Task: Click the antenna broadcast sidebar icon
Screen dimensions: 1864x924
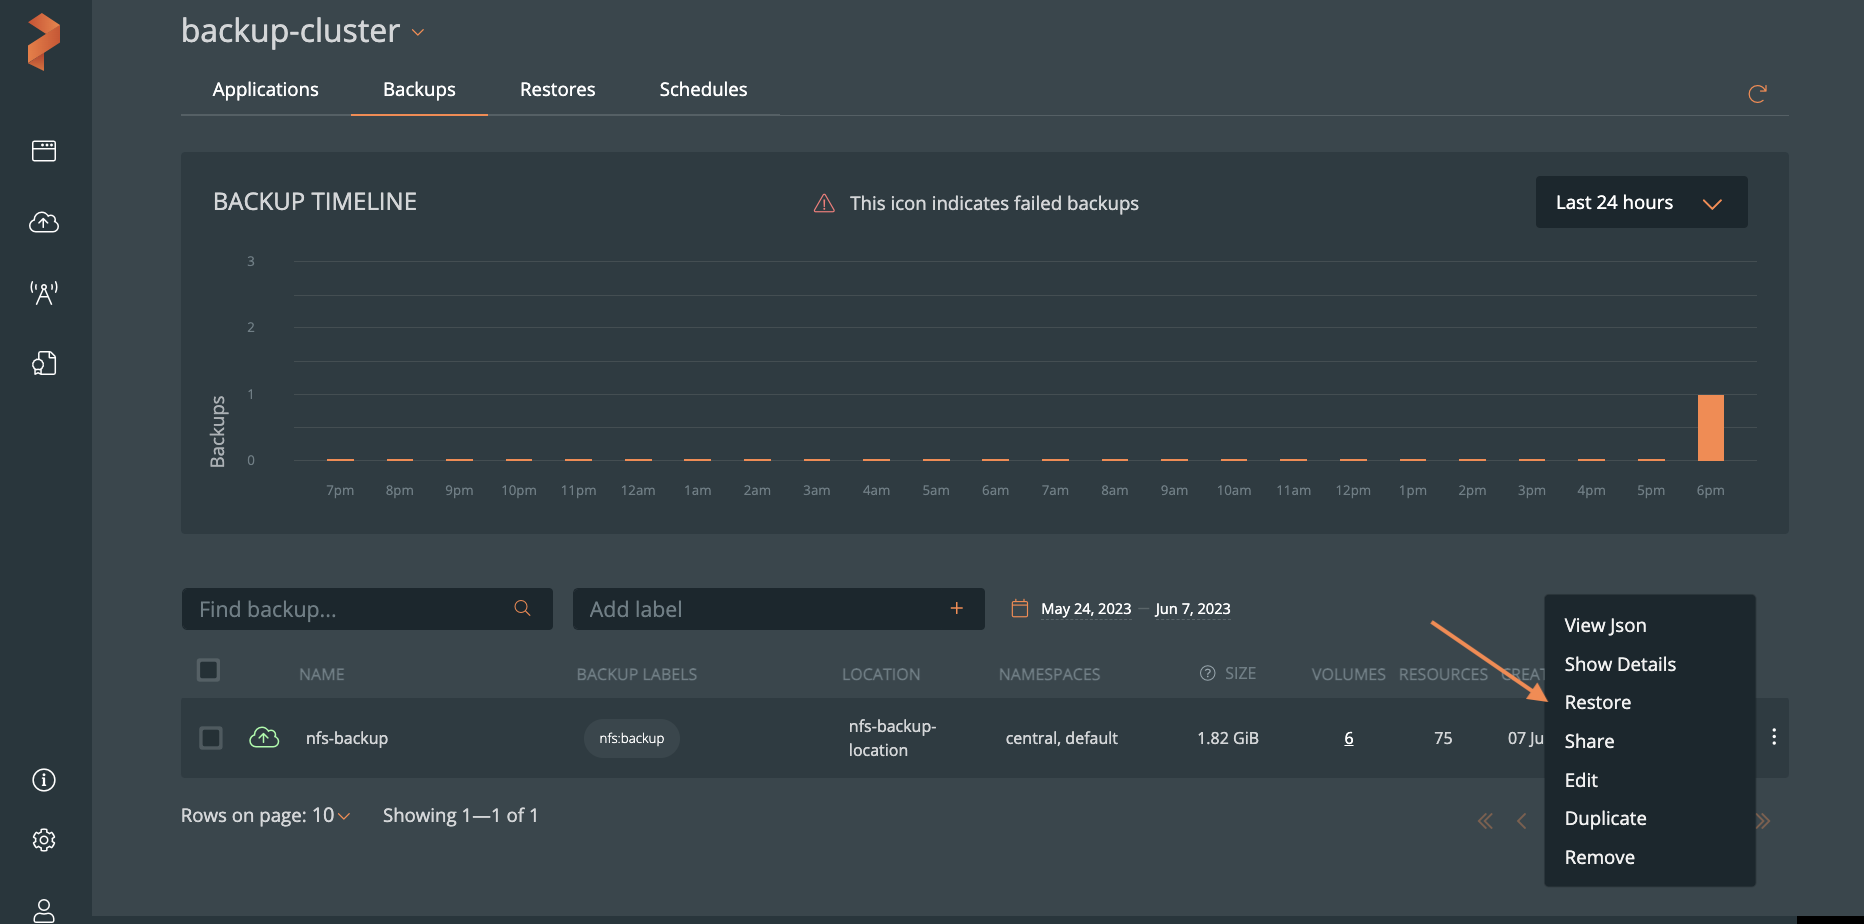Action: tap(44, 293)
